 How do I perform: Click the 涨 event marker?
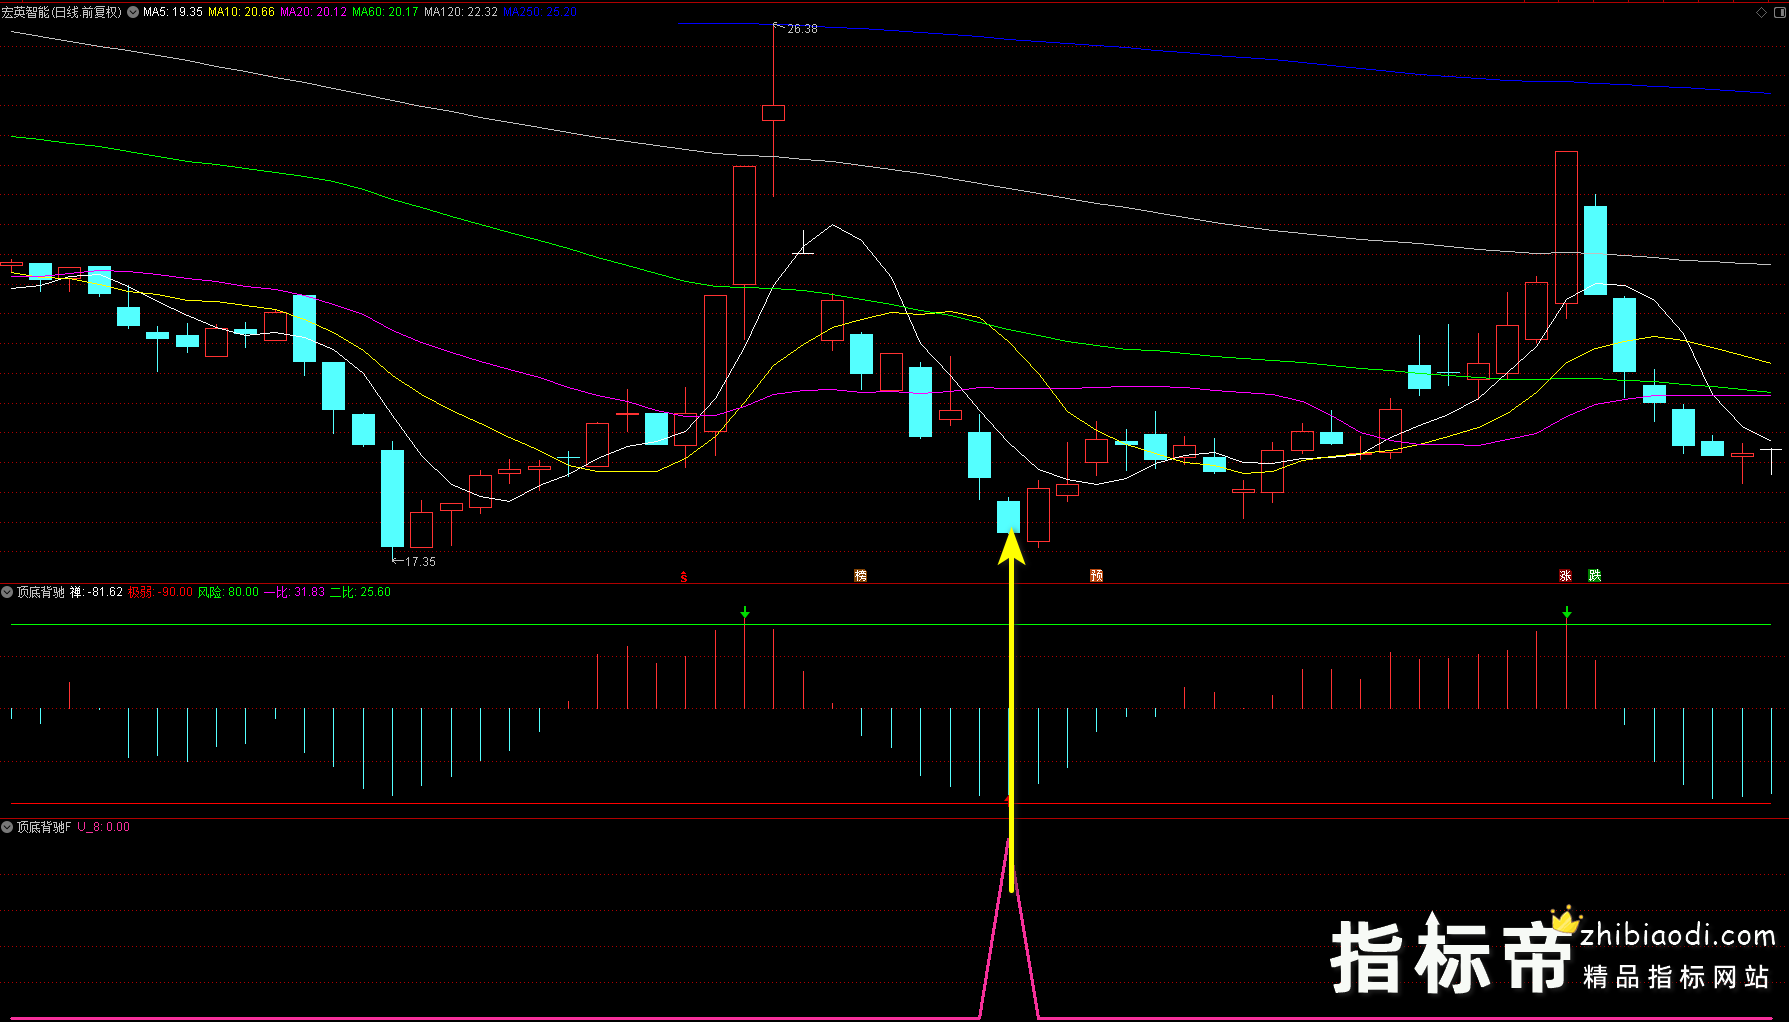coord(1565,576)
